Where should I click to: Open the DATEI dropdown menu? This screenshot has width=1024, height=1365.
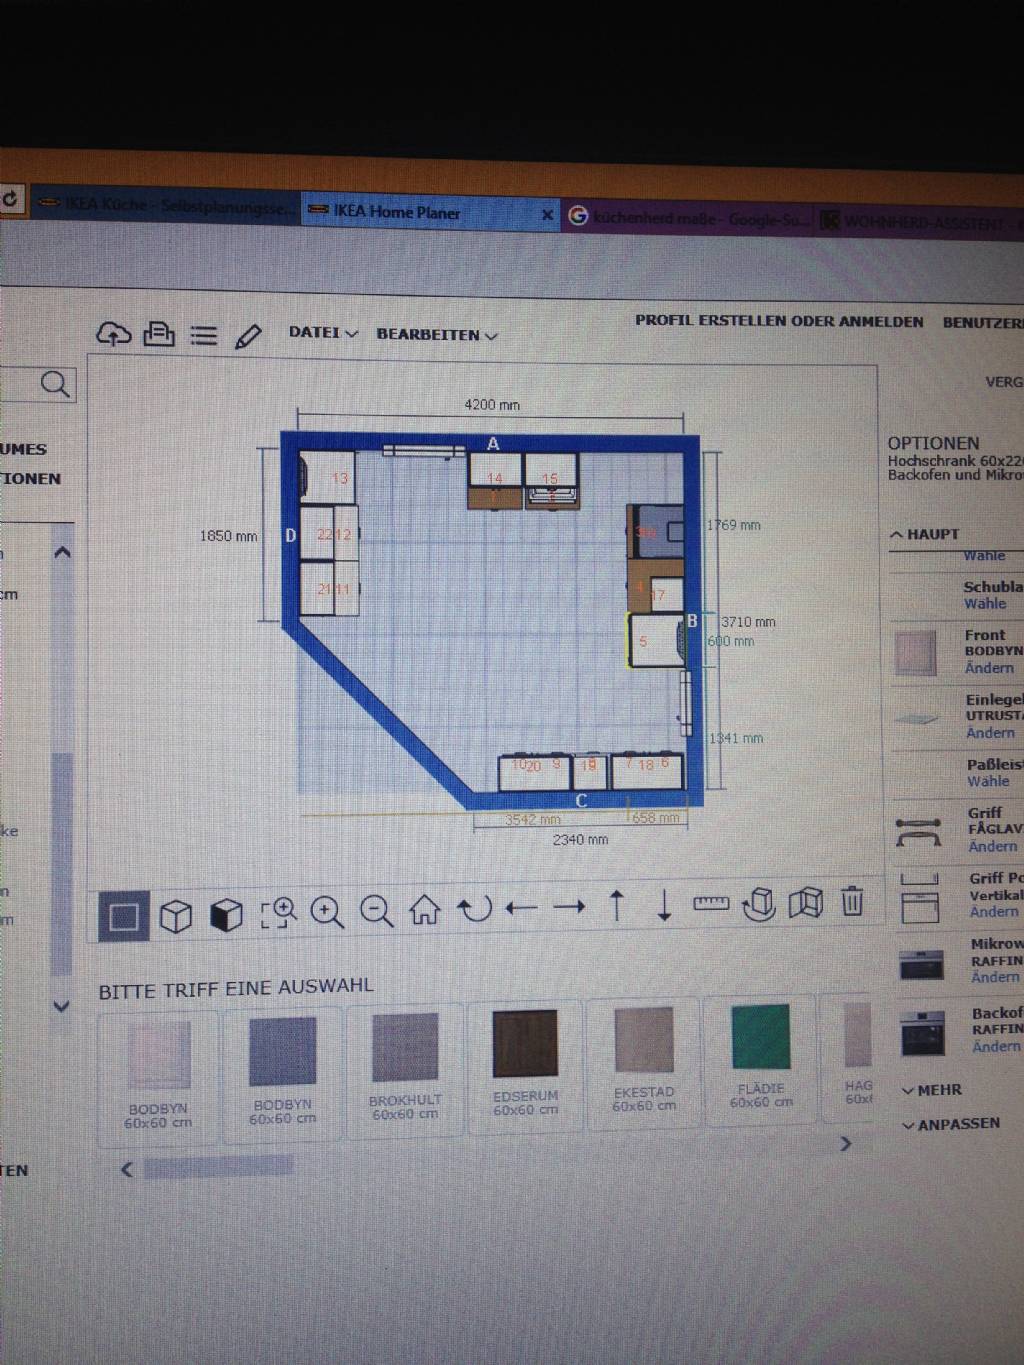pos(322,333)
